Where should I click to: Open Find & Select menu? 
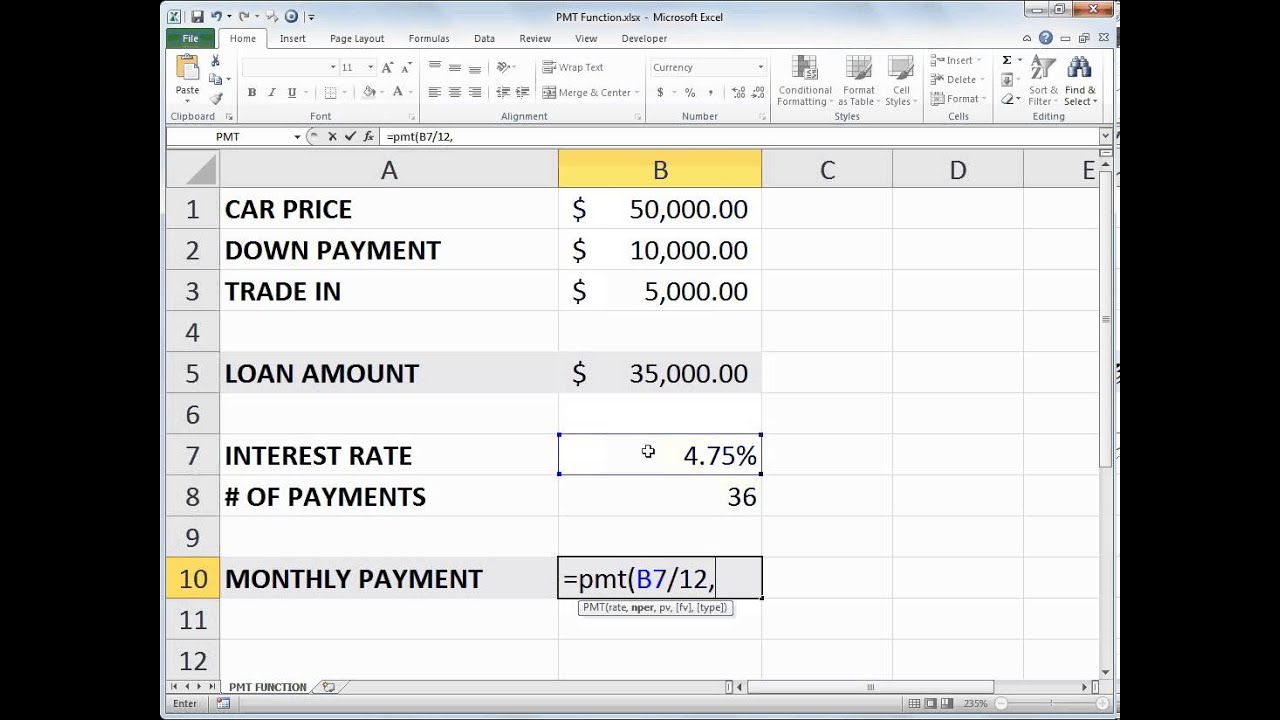(1079, 81)
